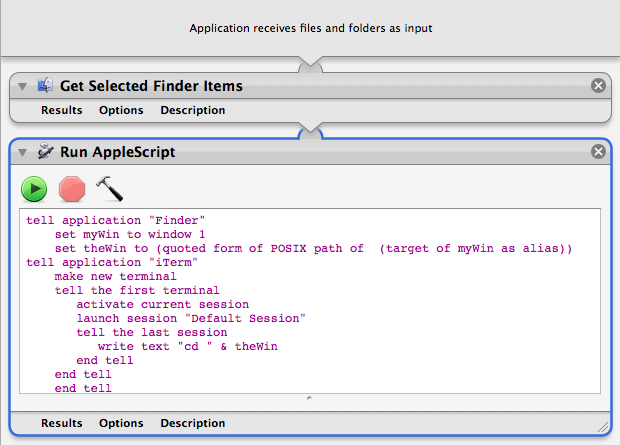Open Options of Run AppleScript action
620x445 pixels.
[x=121, y=423]
